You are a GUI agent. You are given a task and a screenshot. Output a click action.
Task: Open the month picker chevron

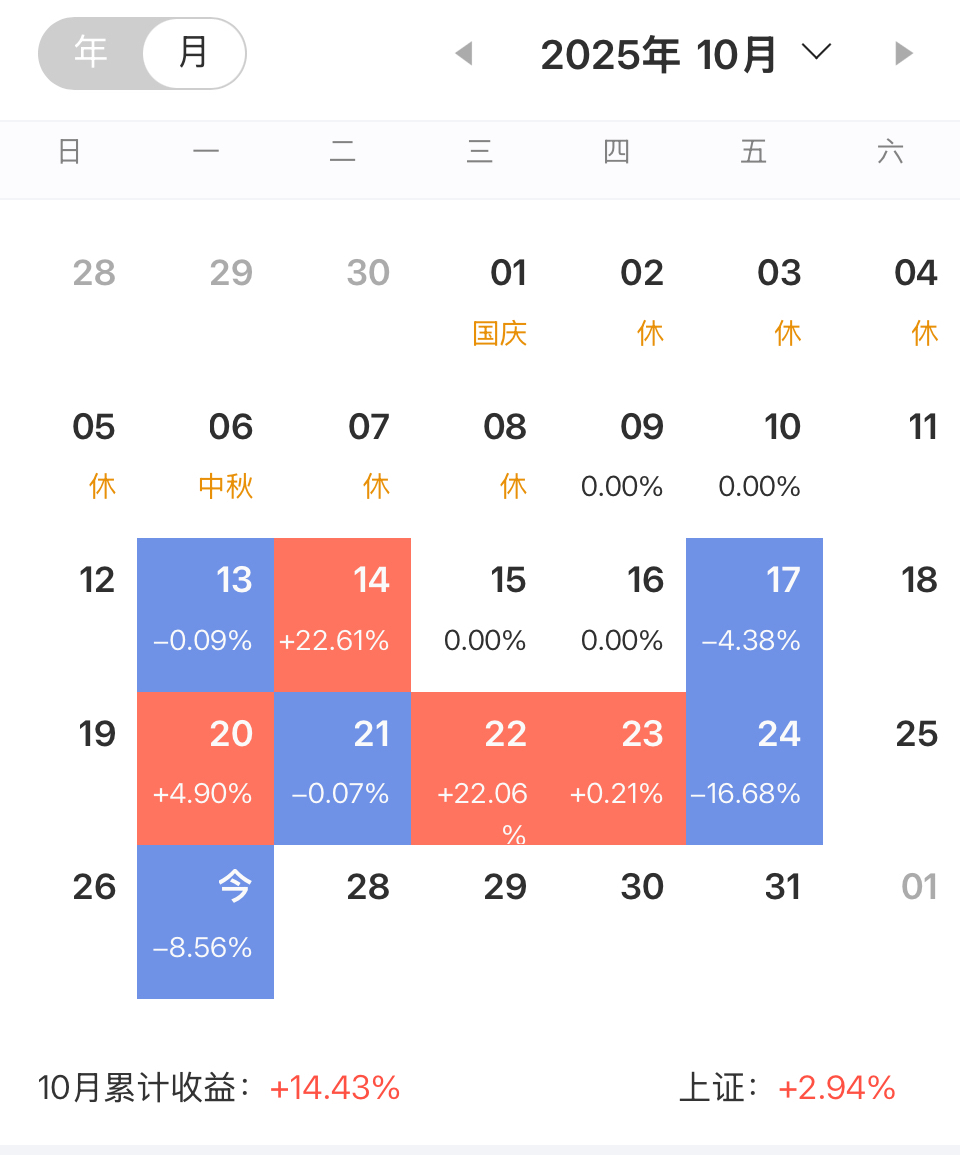click(817, 53)
